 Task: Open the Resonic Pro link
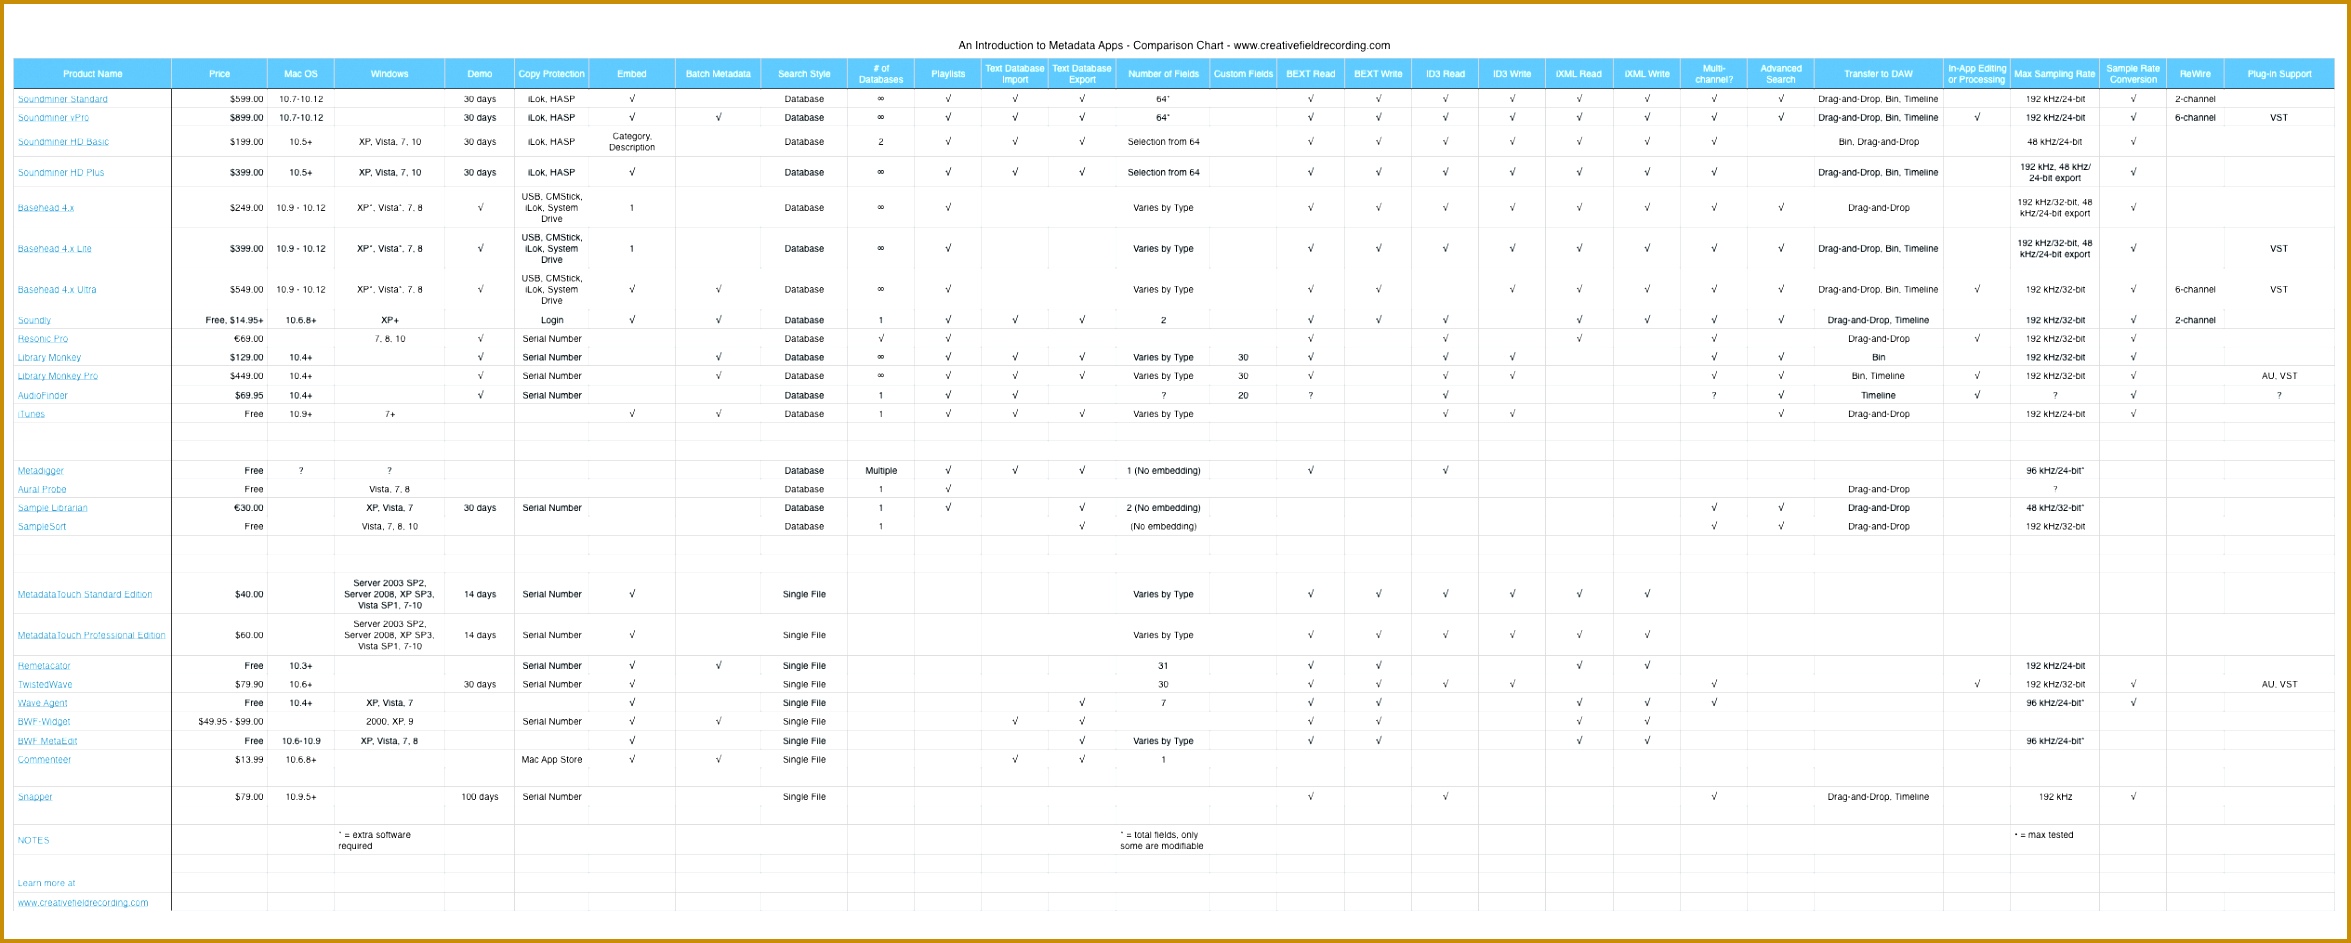coord(44,338)
